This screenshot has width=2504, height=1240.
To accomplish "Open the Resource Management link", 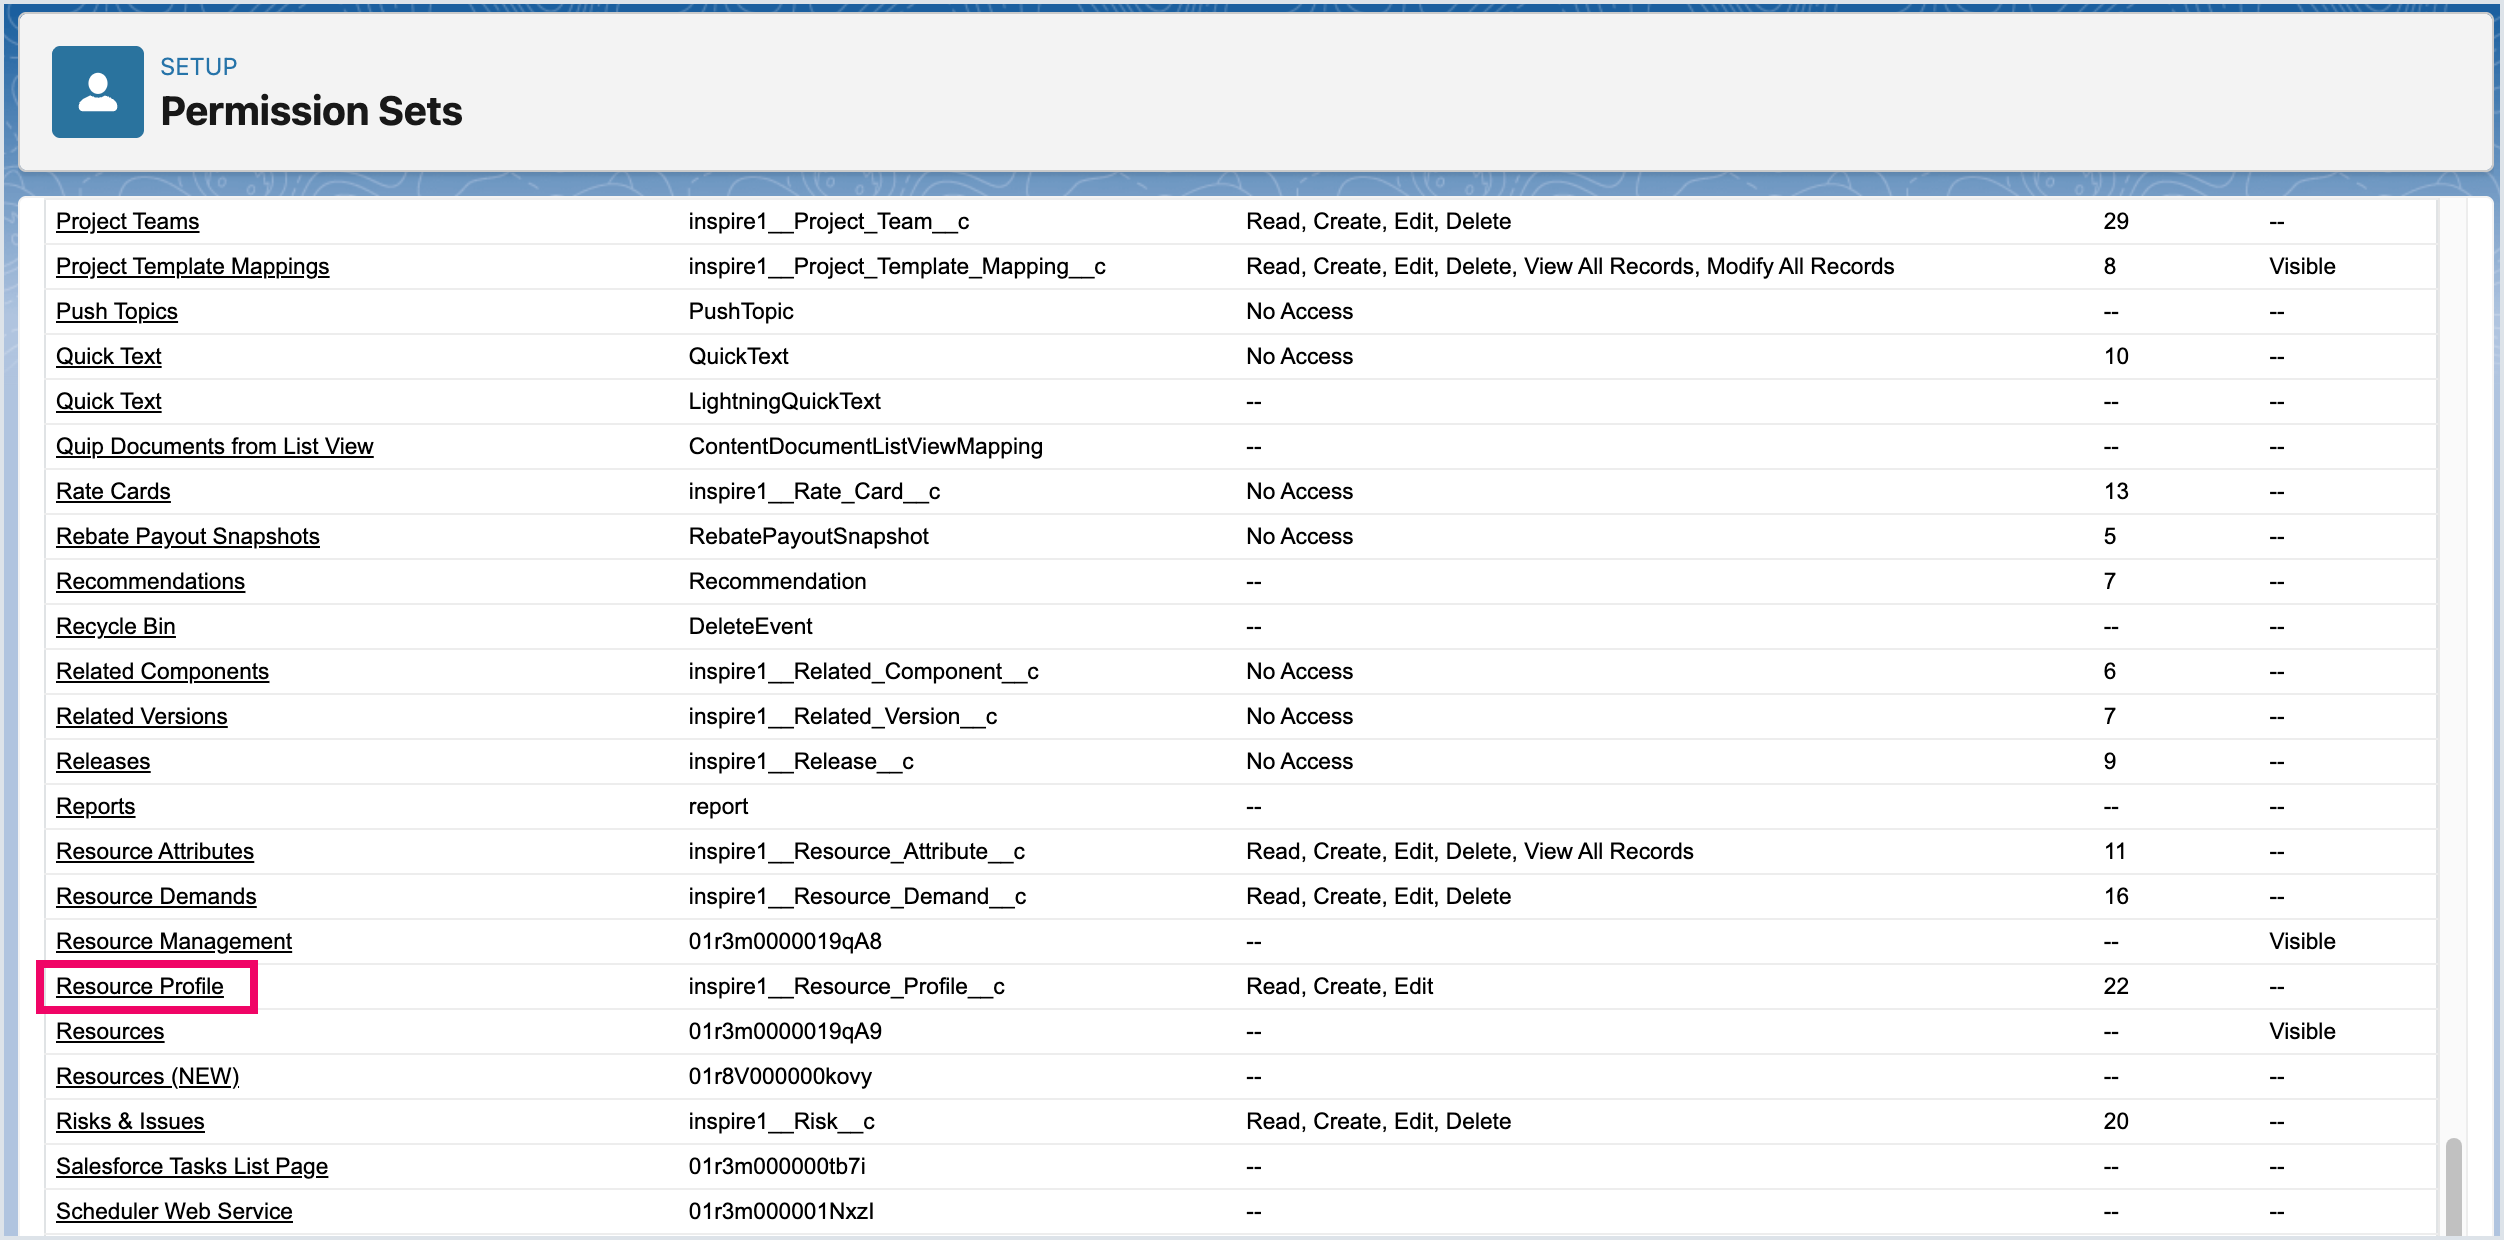I will [174, 941].
